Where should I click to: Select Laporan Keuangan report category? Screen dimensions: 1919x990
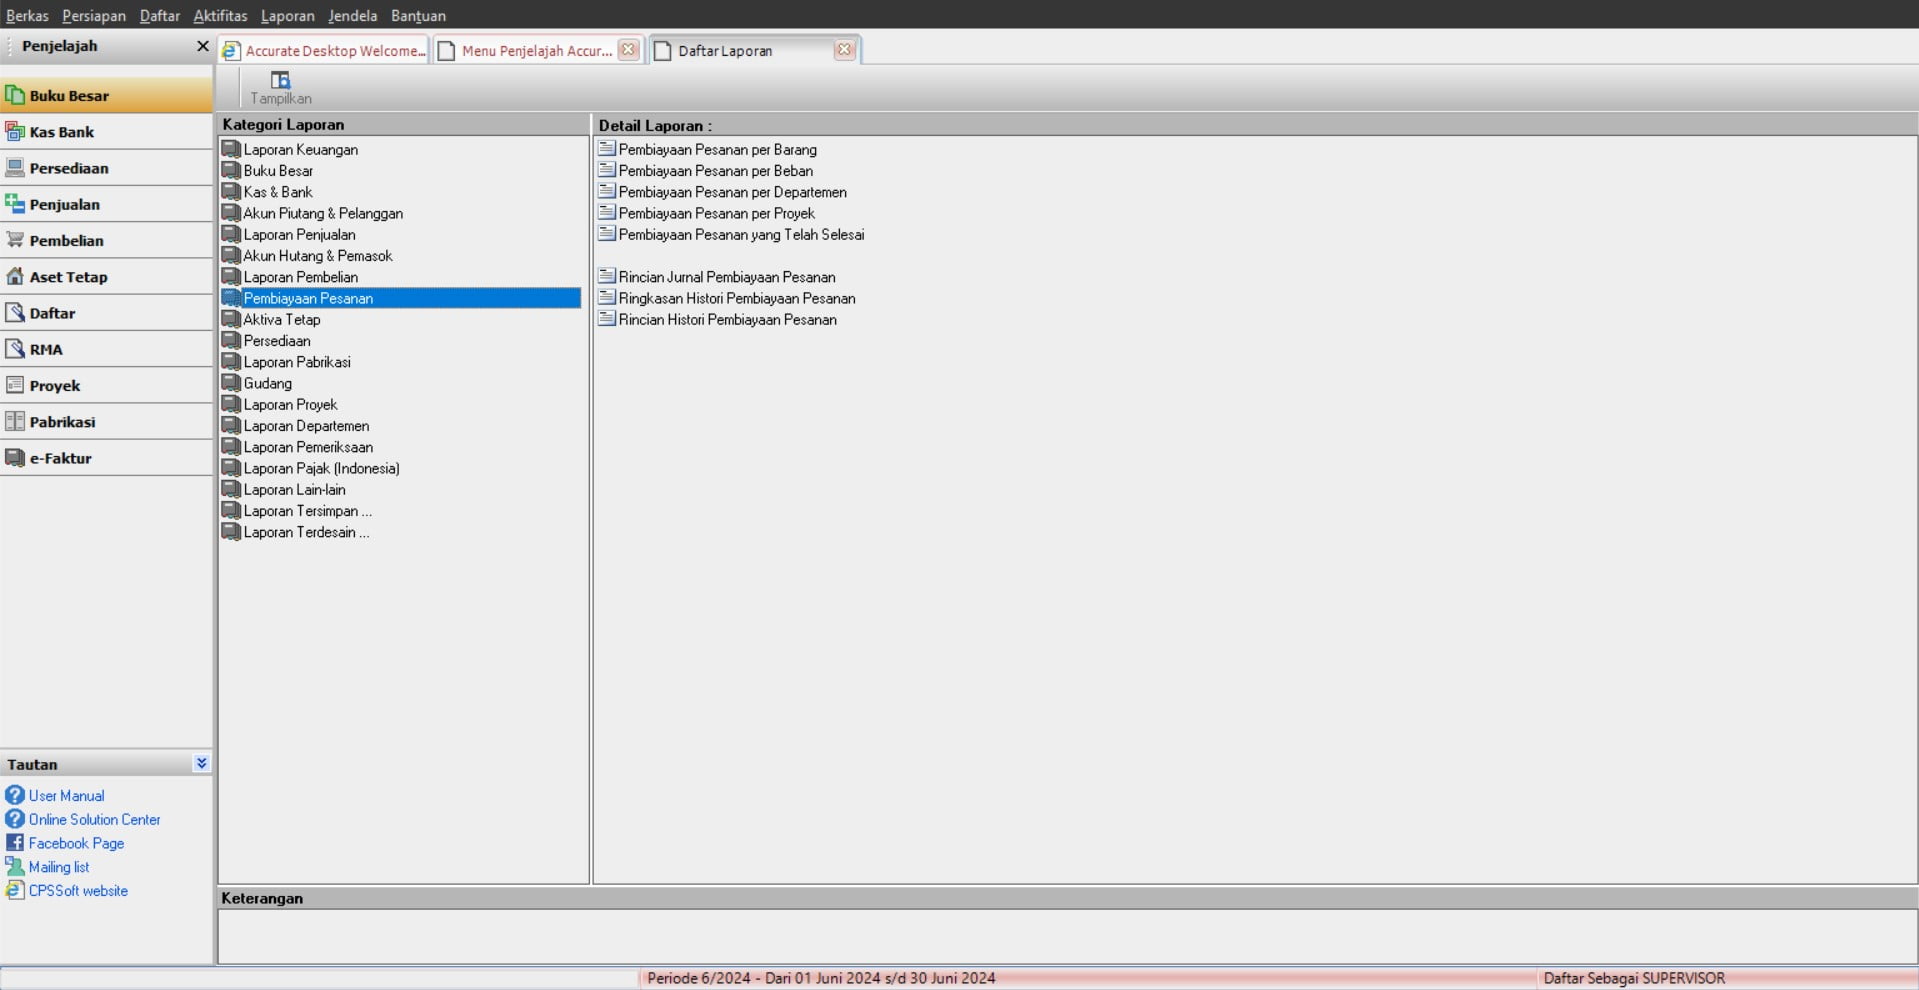300,150
